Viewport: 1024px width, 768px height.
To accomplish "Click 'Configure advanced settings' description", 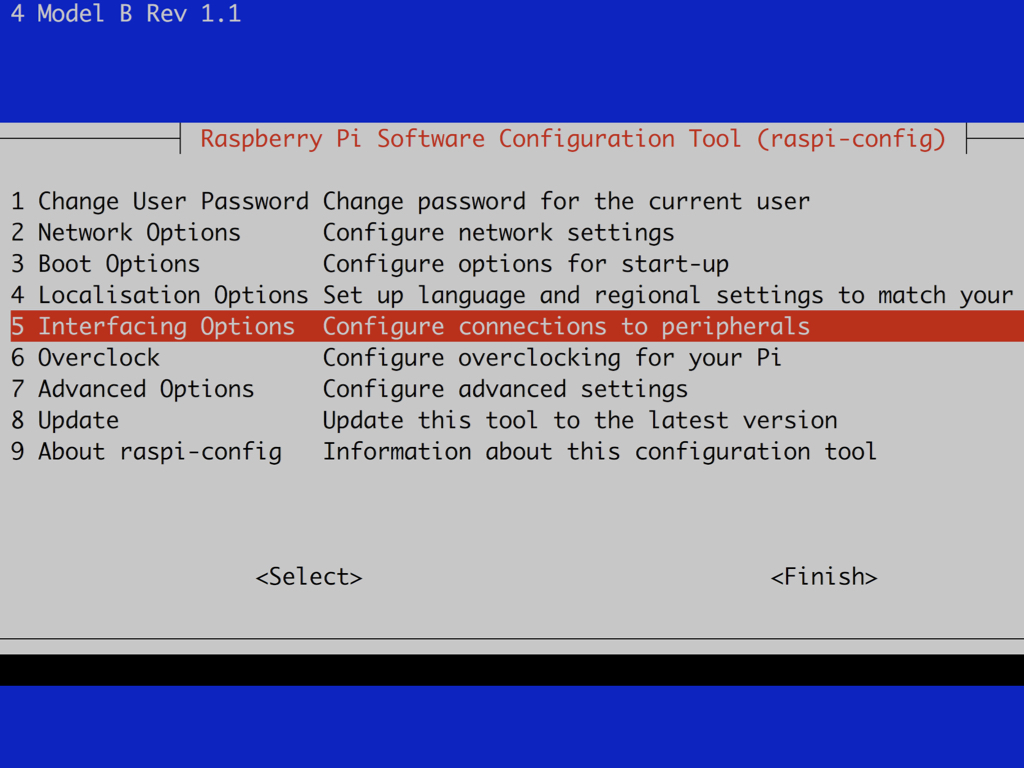I will point(506,389).
